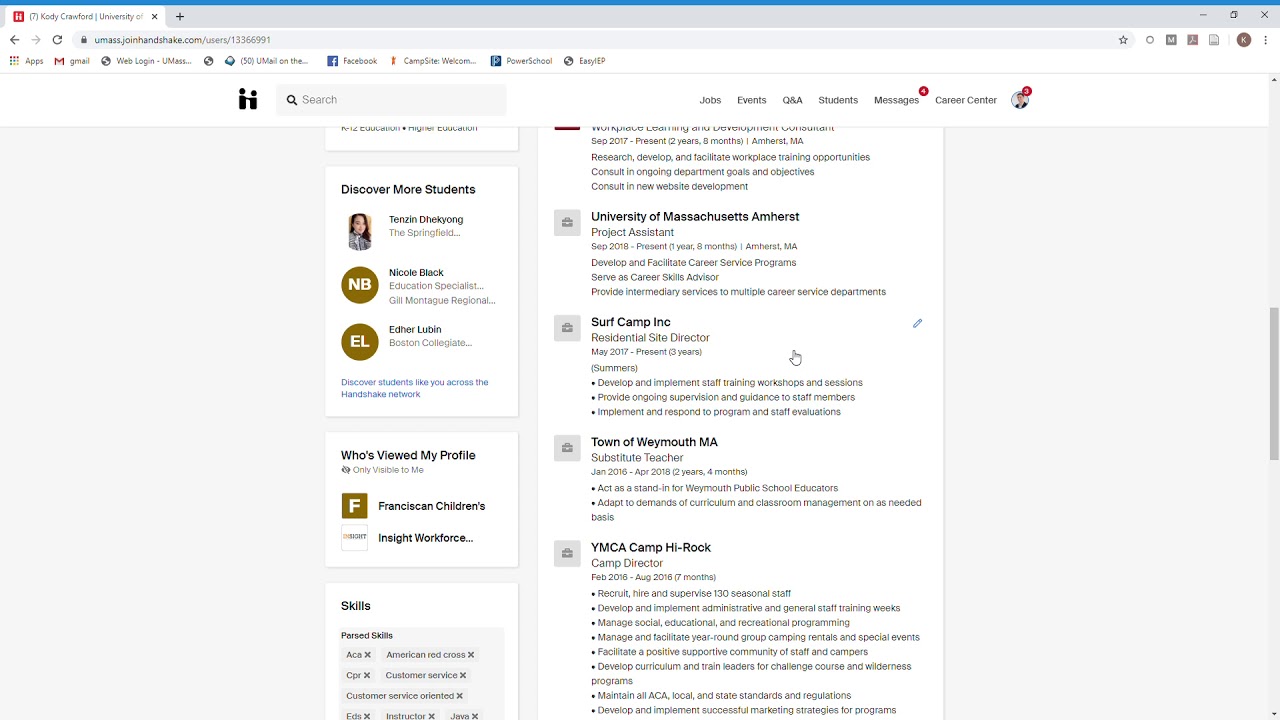Select the Town of Weymouth MA heading
Screen dimensions: 1280x720
pos(654,442)
